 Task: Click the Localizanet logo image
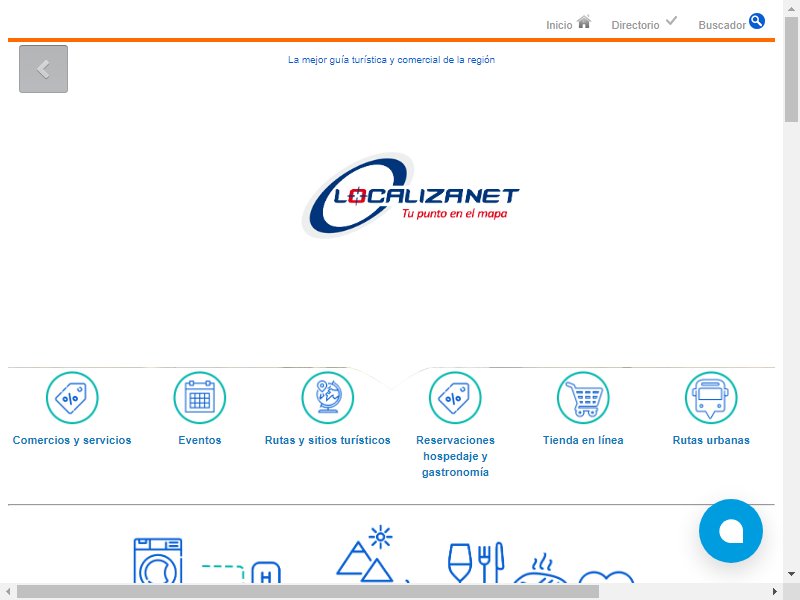(x=411, y=195)
